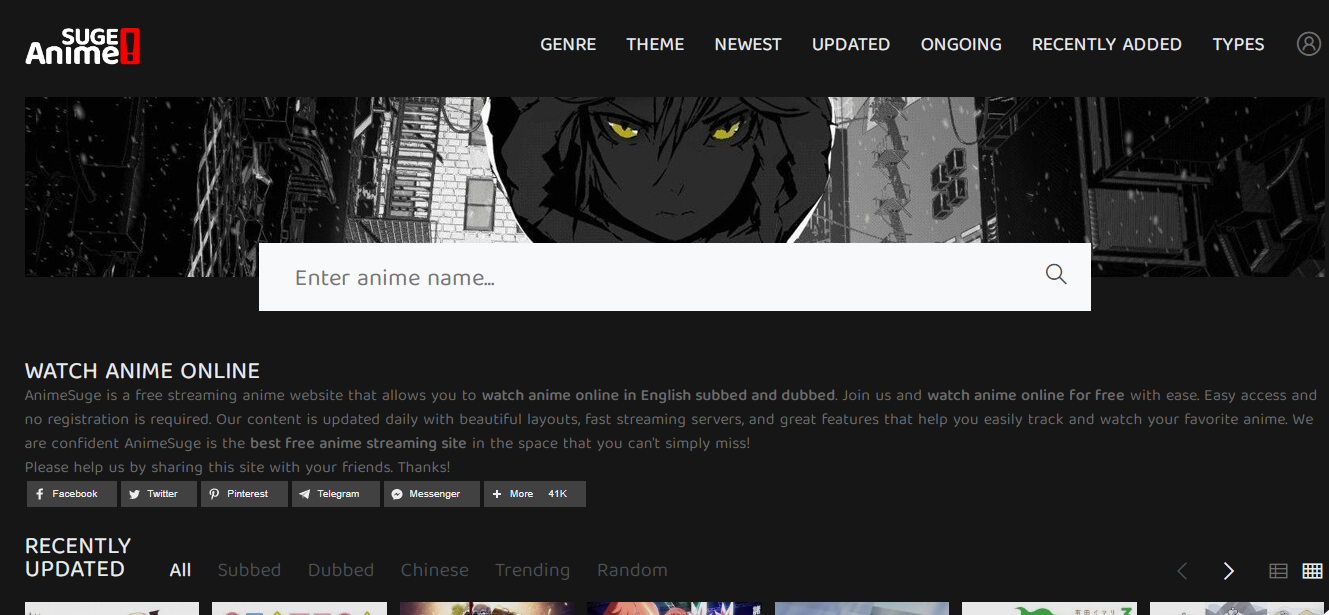The width and height of the screenshot is (1329, 615).
Task: Switch to grid view layout
Action: [1312, 571]
